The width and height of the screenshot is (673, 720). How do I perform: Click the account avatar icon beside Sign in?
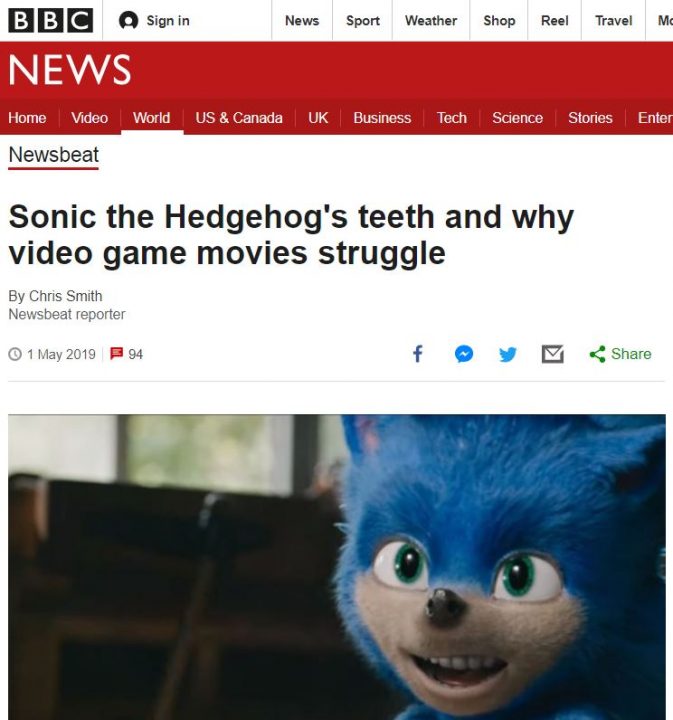[x=128, y=21]
